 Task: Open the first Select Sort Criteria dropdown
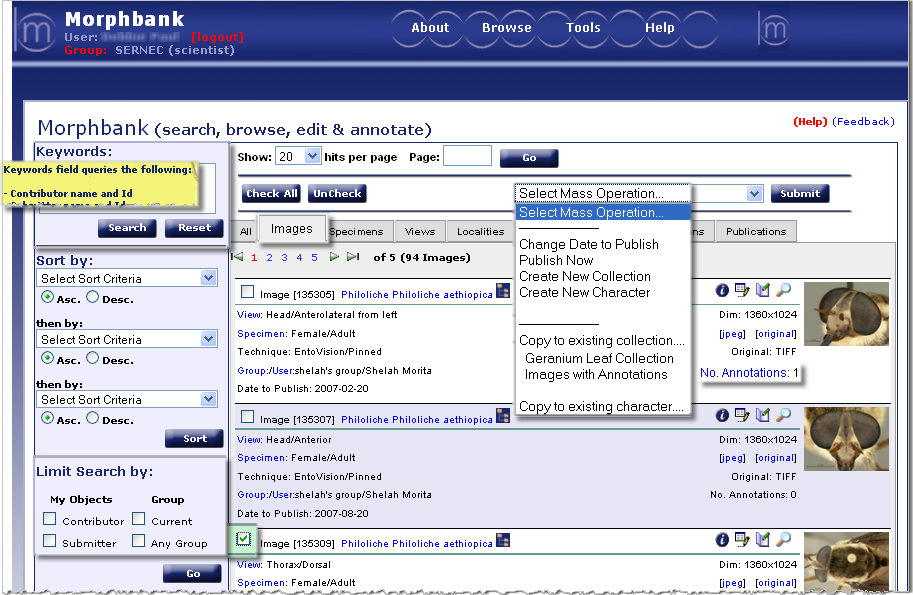pos(127,278)
